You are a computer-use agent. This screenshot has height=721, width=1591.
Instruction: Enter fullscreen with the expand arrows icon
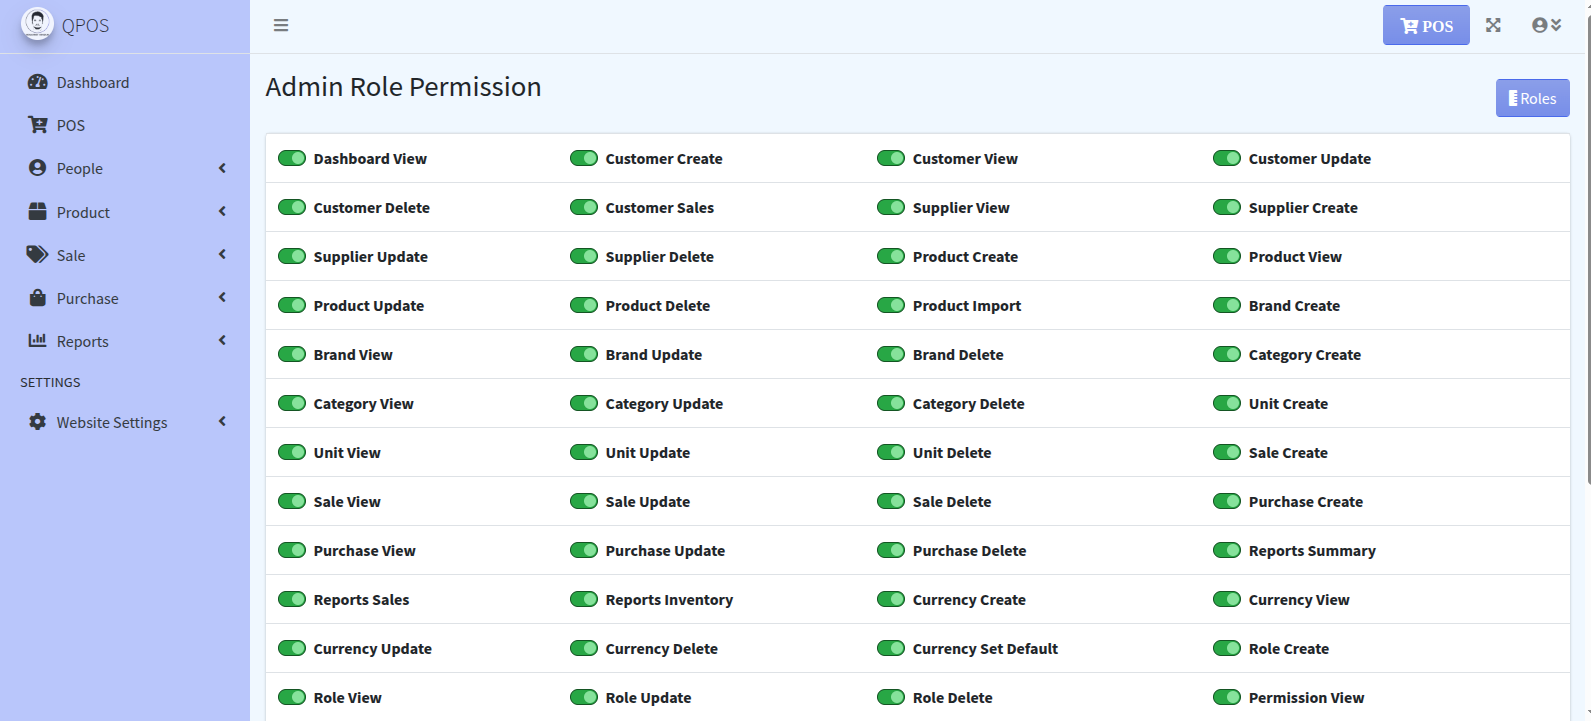click(1493, 25)
